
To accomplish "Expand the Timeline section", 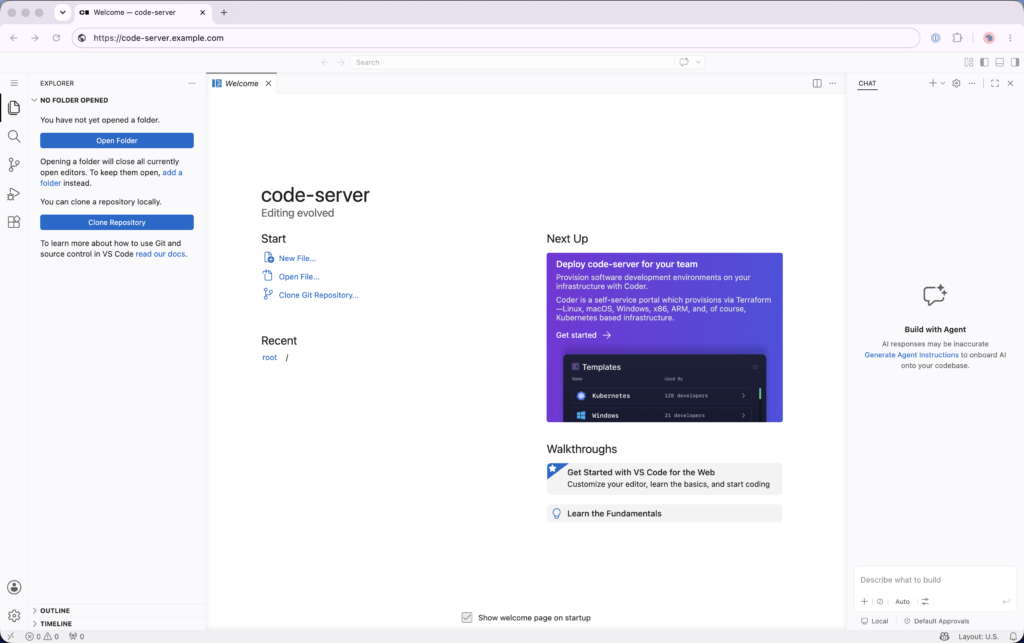I will point(118,623).
